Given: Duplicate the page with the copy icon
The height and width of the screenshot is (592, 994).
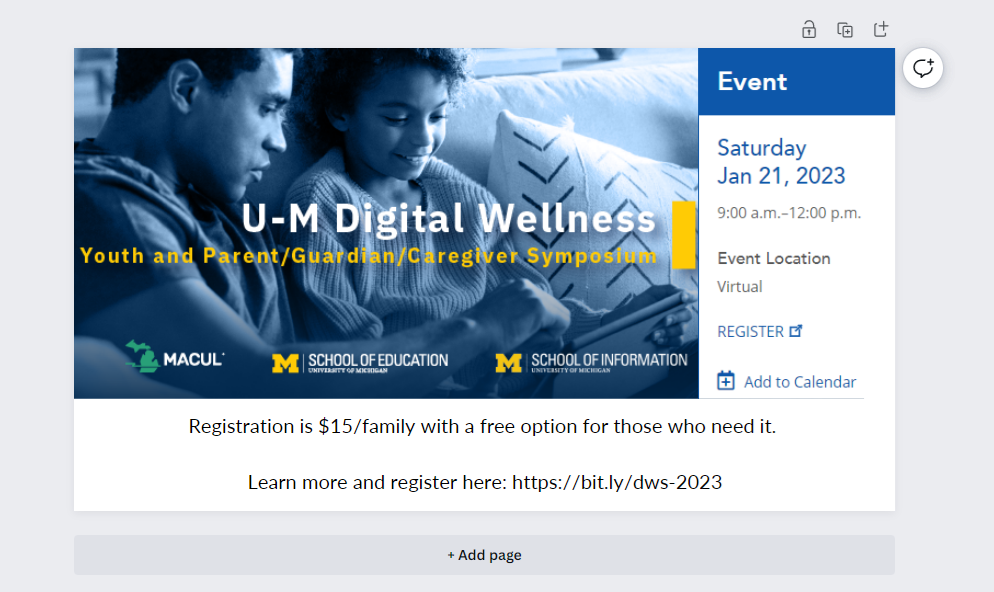Looking at the screenshot, I should [x=845, y=30].
